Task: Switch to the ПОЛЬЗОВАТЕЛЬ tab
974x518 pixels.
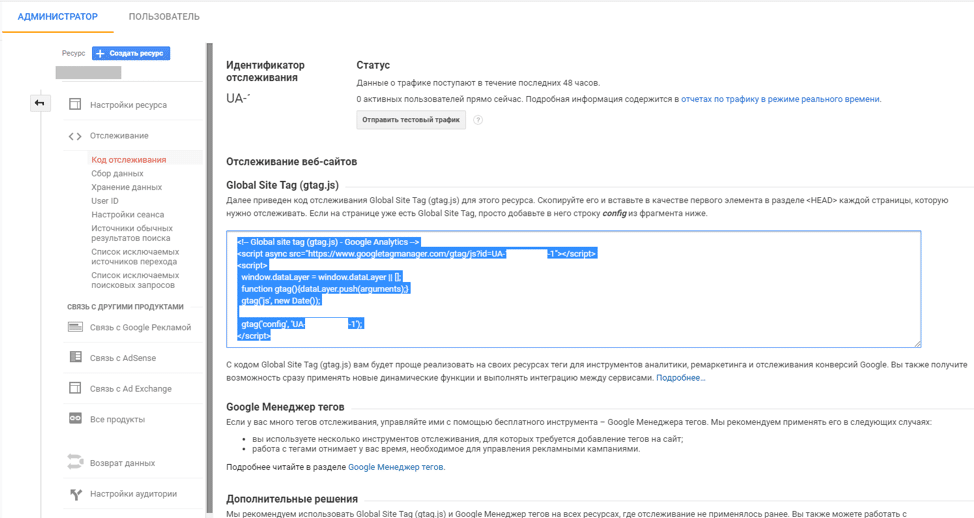Action: click(x=164, y=17)
